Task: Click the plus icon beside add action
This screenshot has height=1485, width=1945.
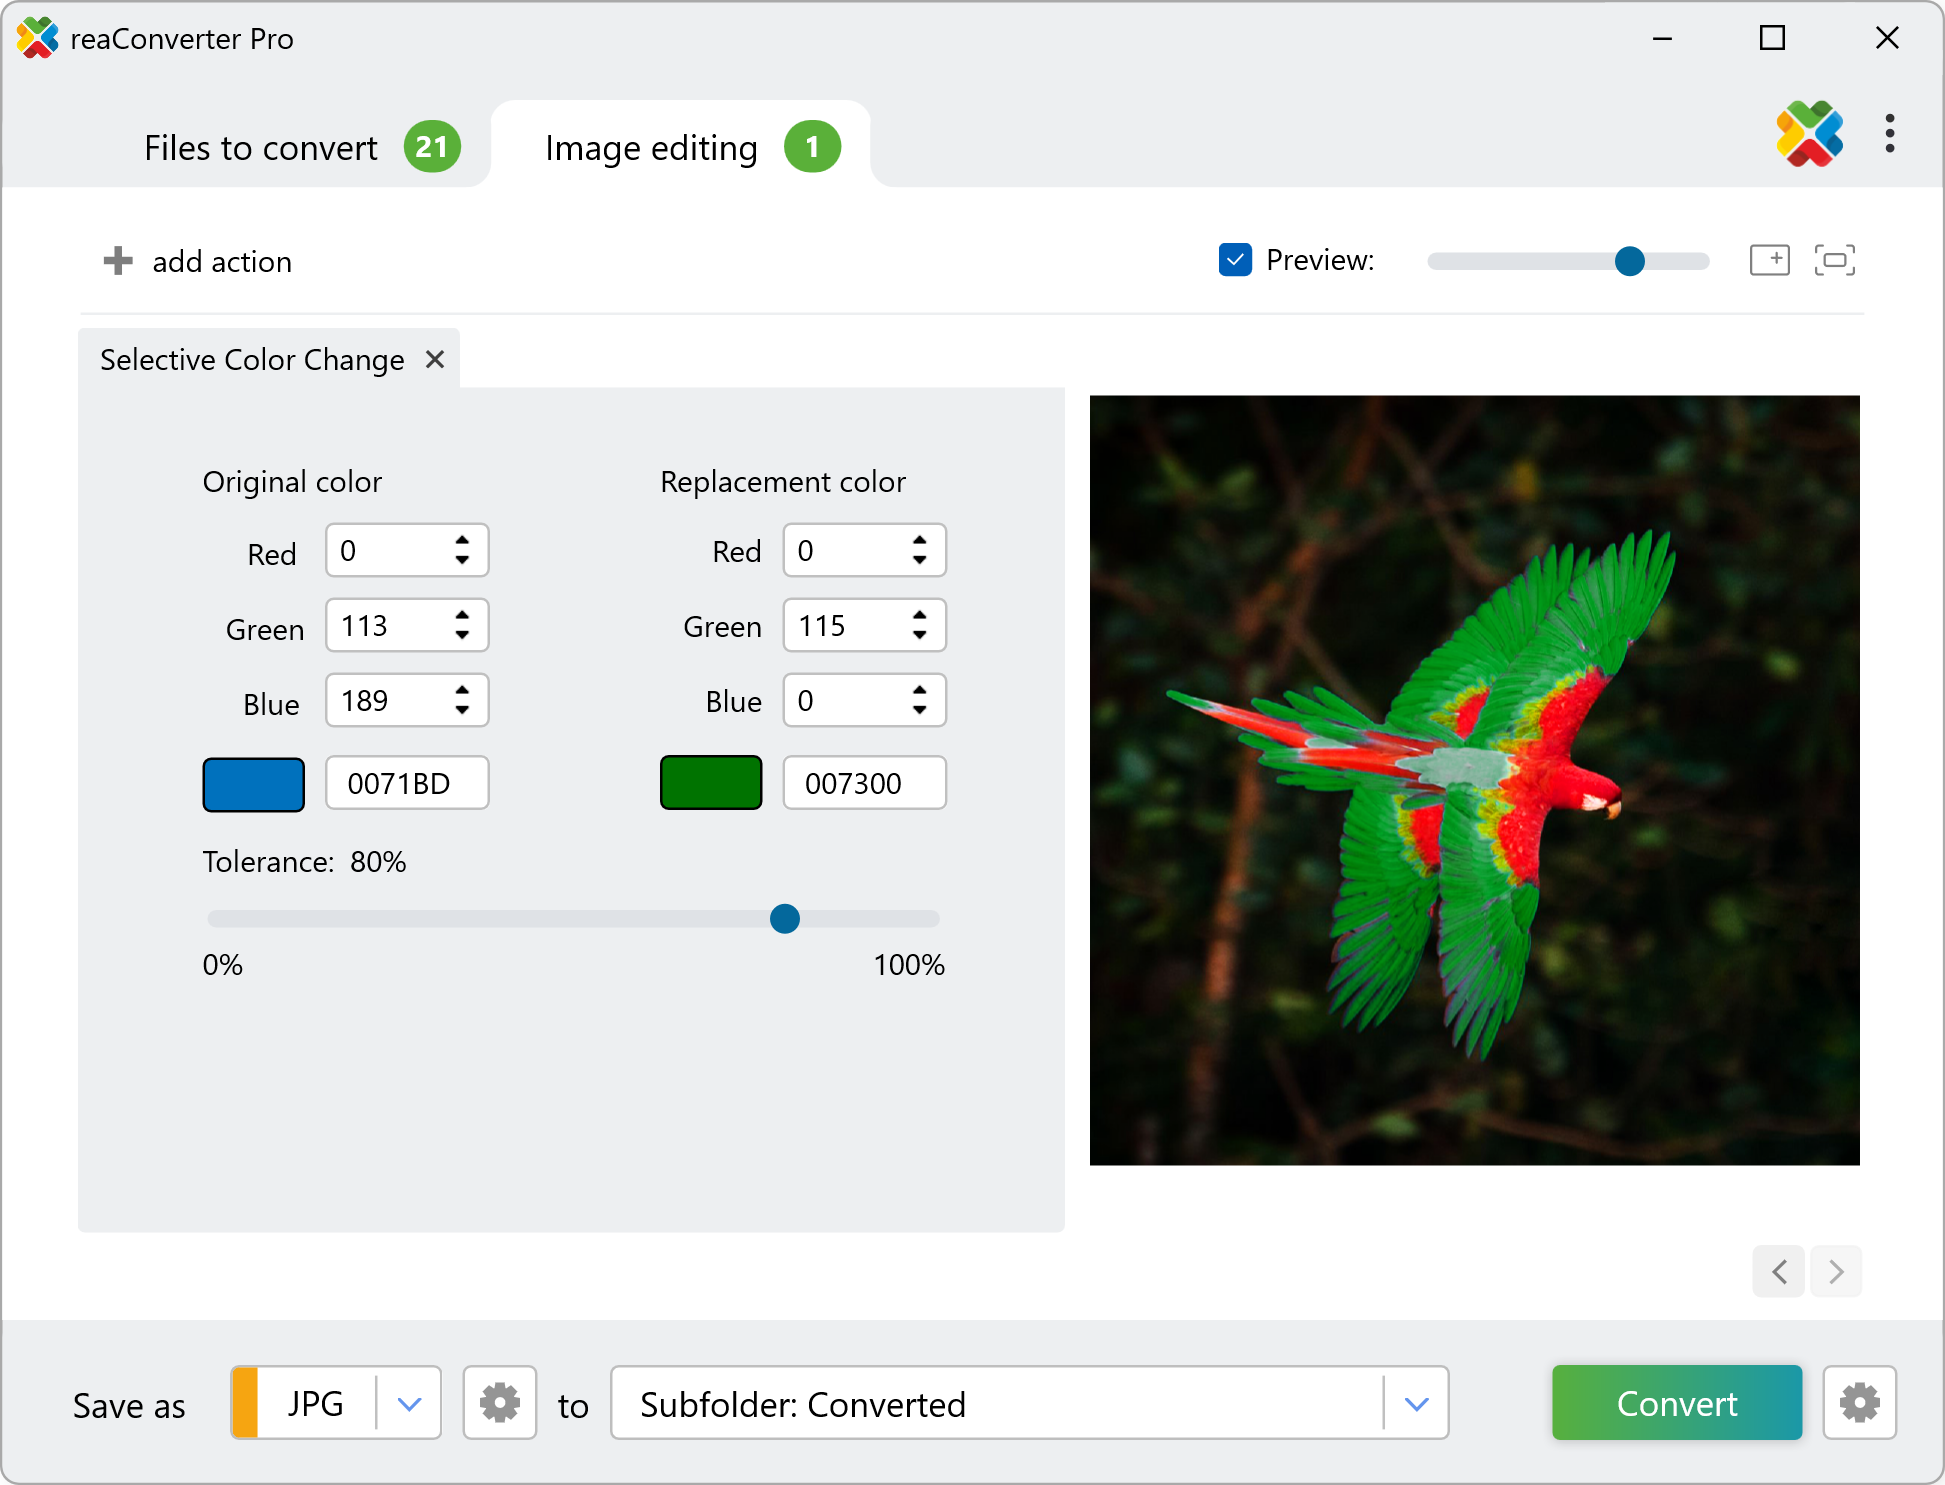Action: [118, 261]
